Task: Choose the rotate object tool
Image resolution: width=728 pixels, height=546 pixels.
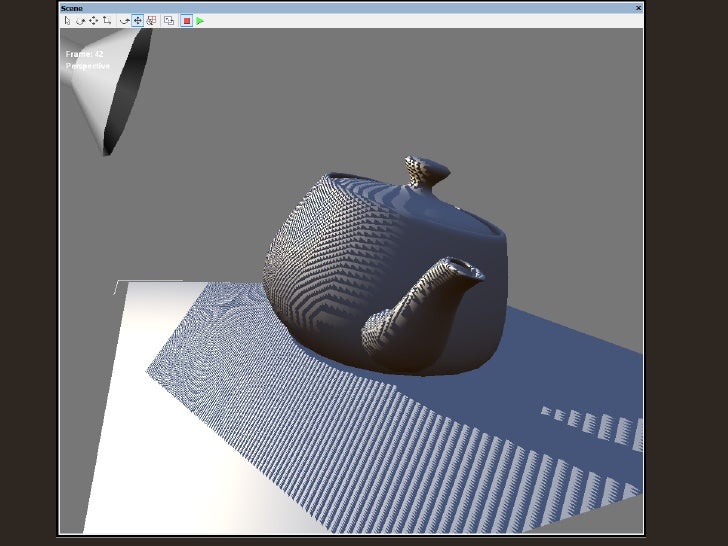Action: tap(80, 20)
